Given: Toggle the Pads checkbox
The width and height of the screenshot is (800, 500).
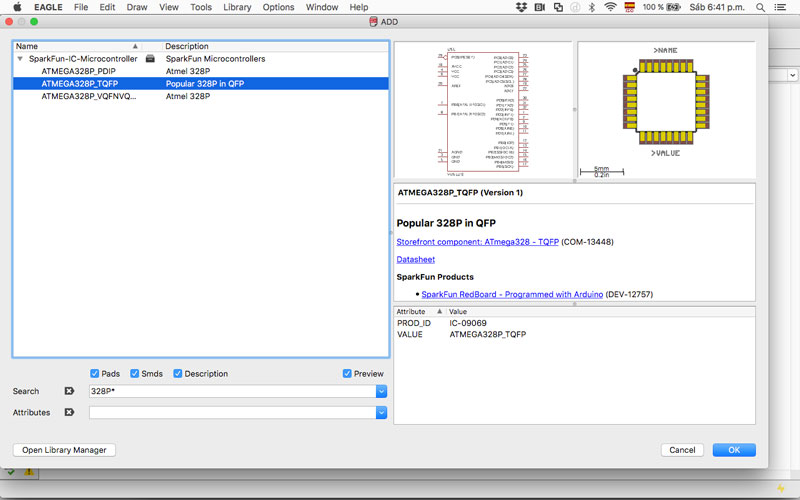Looking at the screenshot, I should click(94, 373).
